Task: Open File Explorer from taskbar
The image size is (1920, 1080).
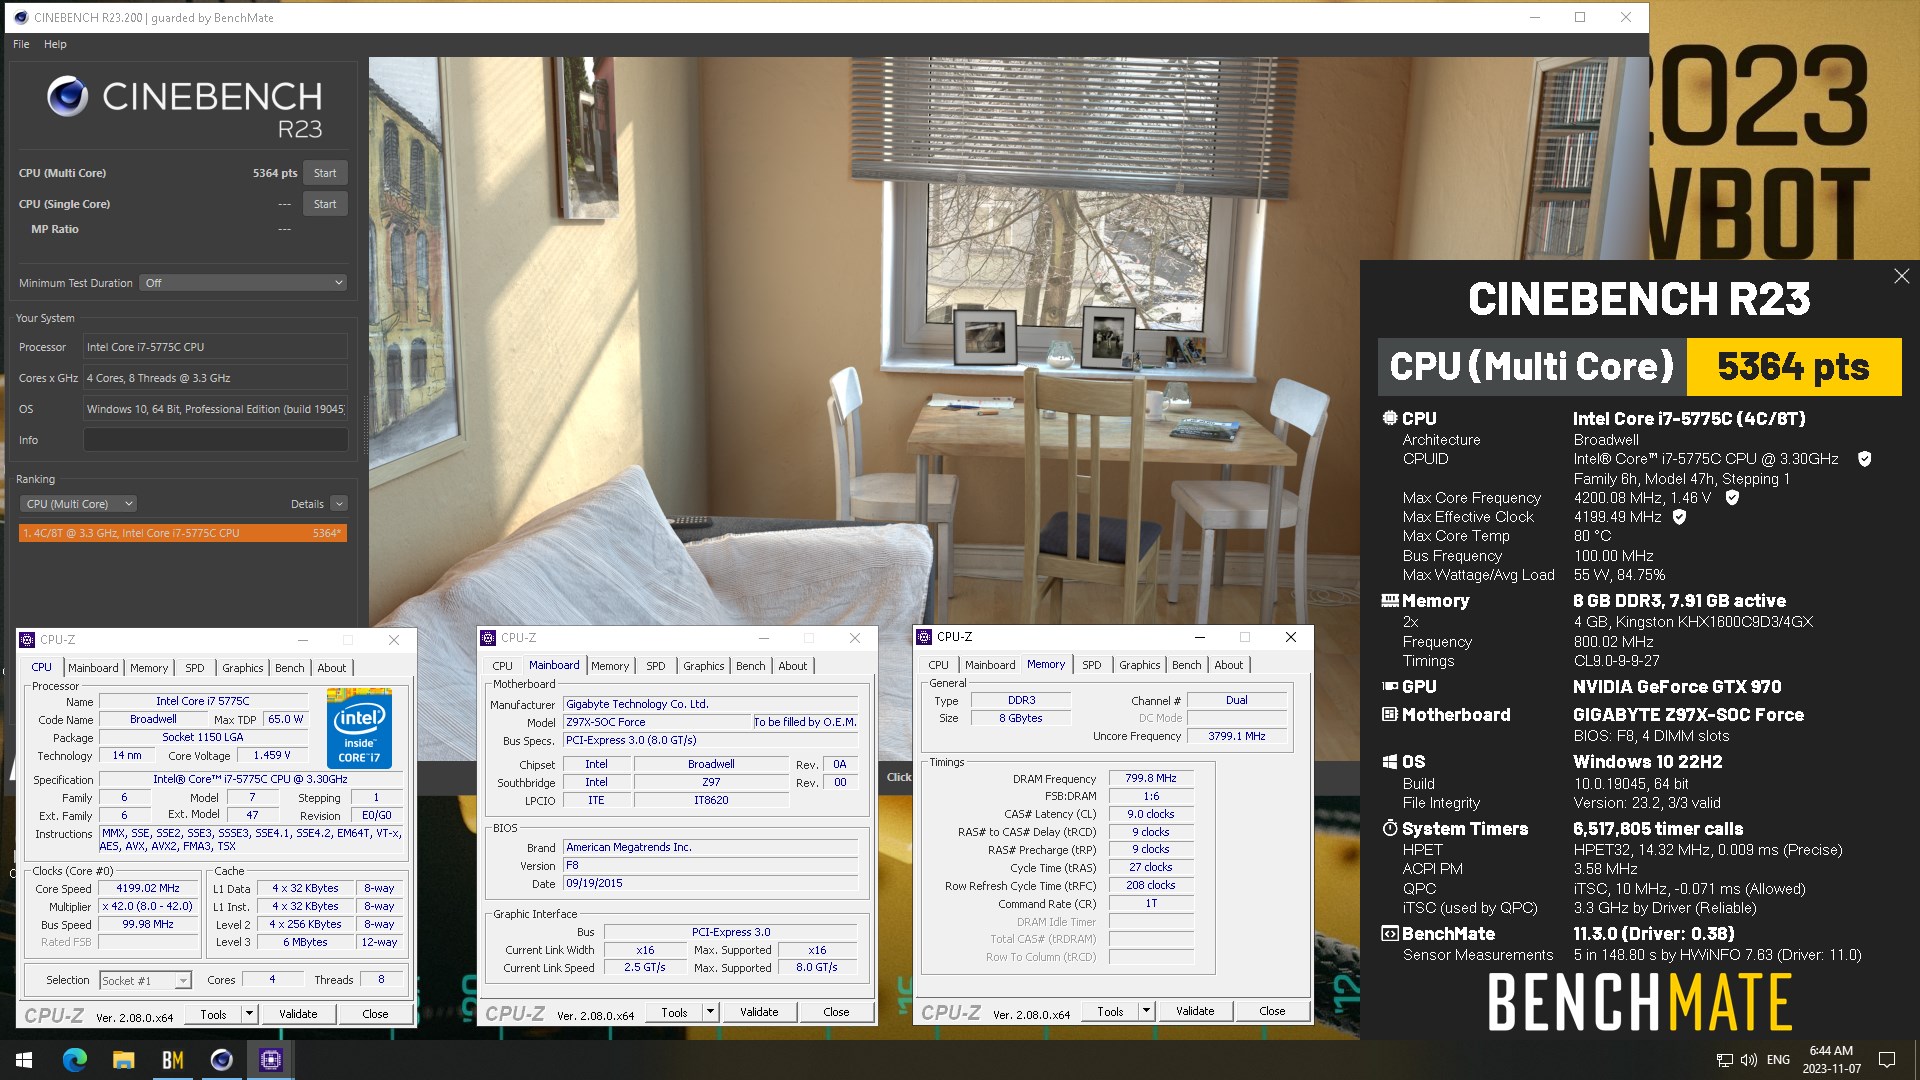Action: [x=123, y=1060]
